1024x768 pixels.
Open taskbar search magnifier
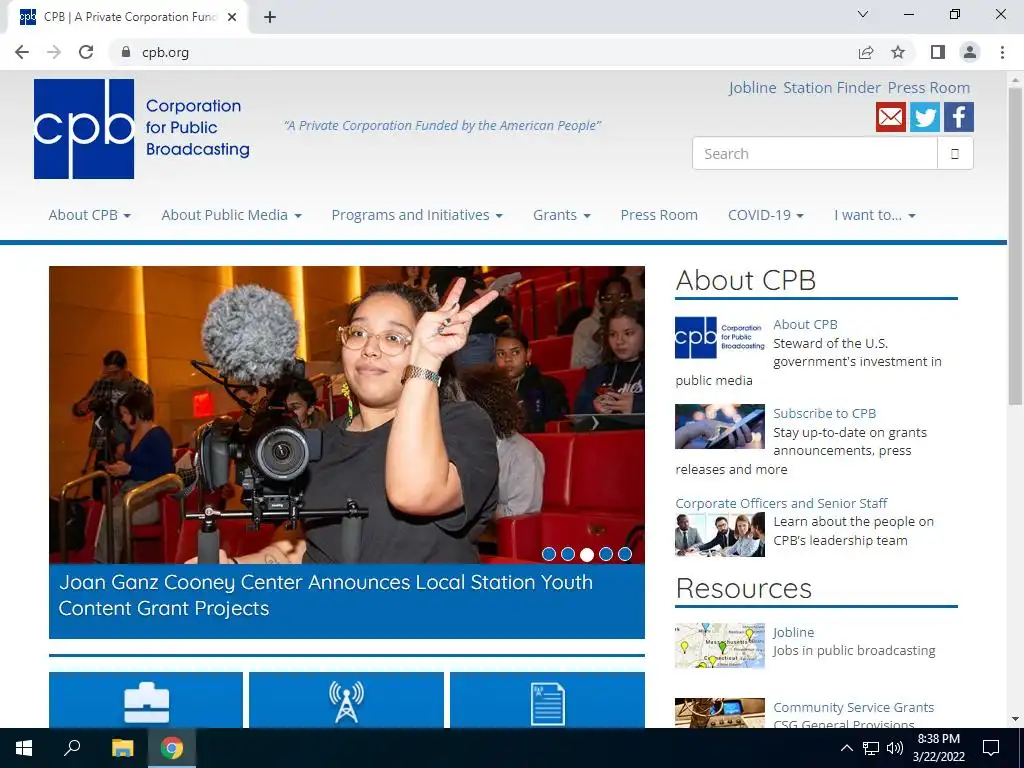72,748
